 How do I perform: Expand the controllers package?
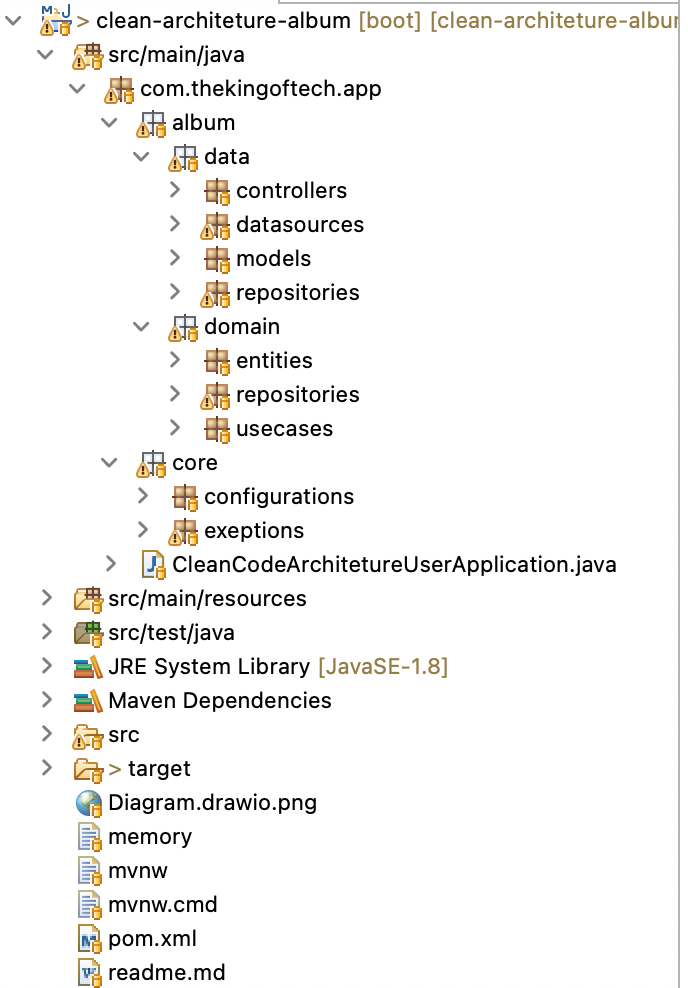tap(175, 190)
